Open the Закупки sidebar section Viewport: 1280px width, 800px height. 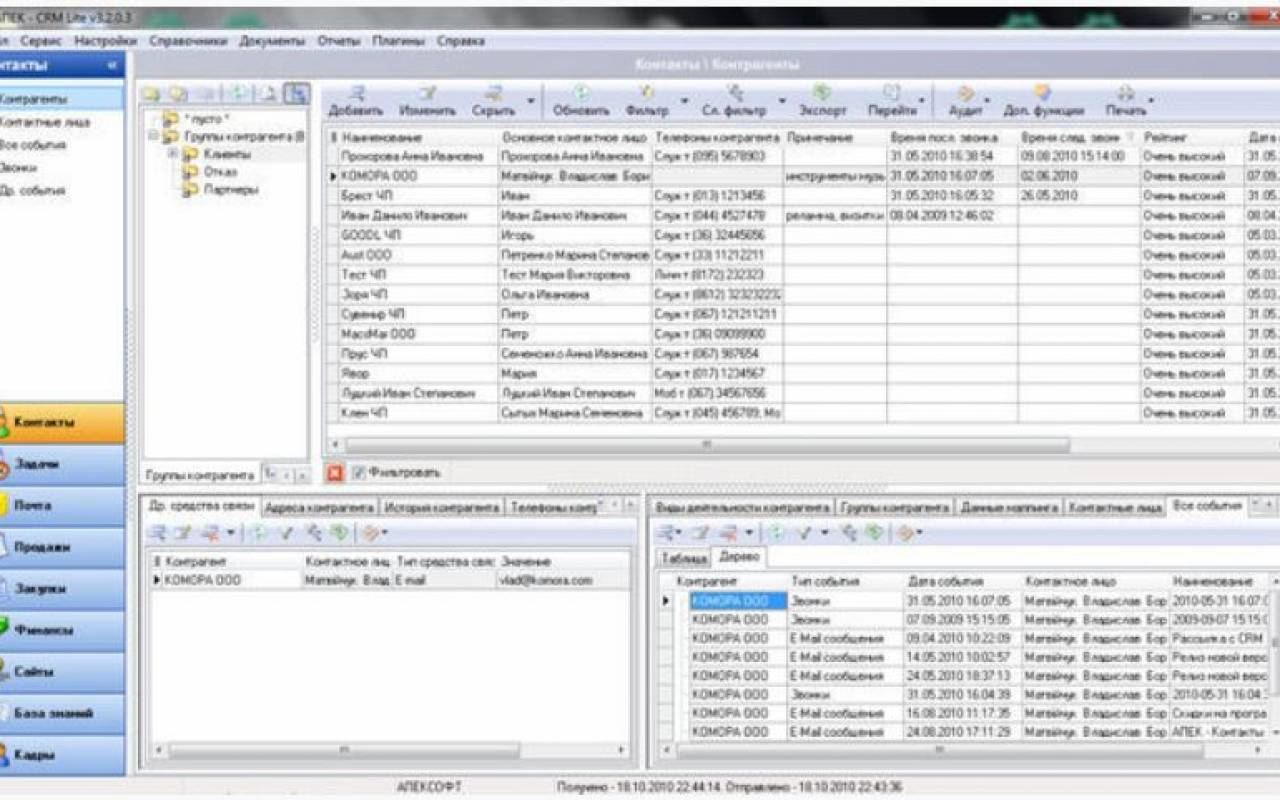point(62,589)
